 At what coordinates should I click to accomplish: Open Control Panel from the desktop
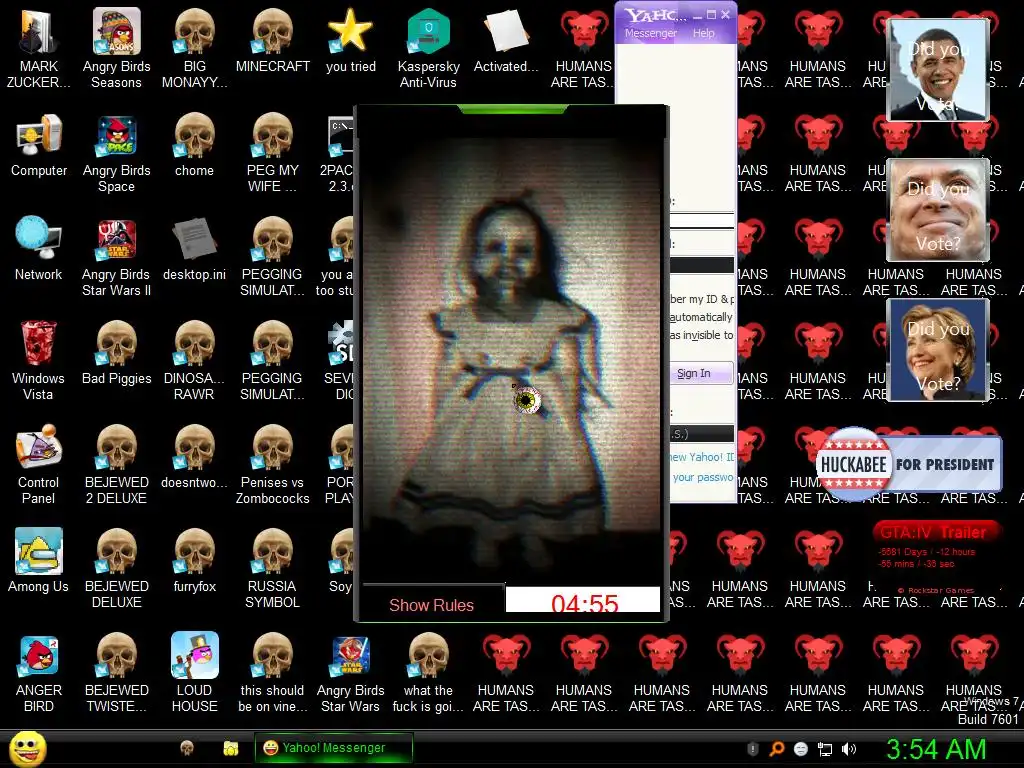(x=39, y=465)
